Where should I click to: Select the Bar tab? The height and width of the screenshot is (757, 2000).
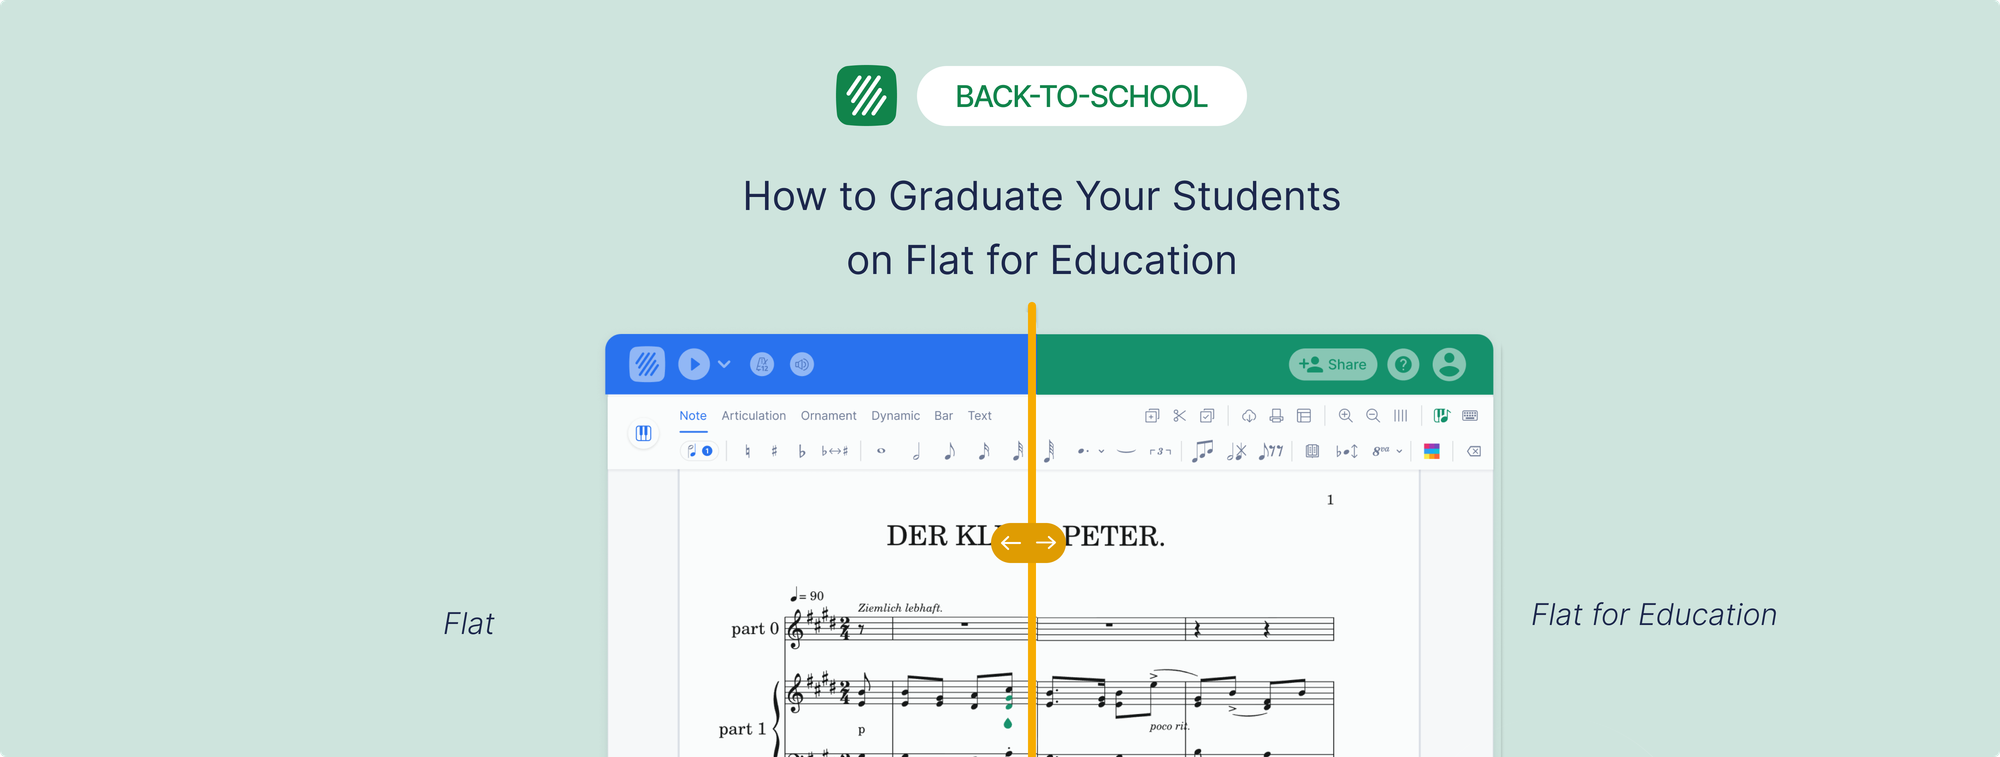944,416
